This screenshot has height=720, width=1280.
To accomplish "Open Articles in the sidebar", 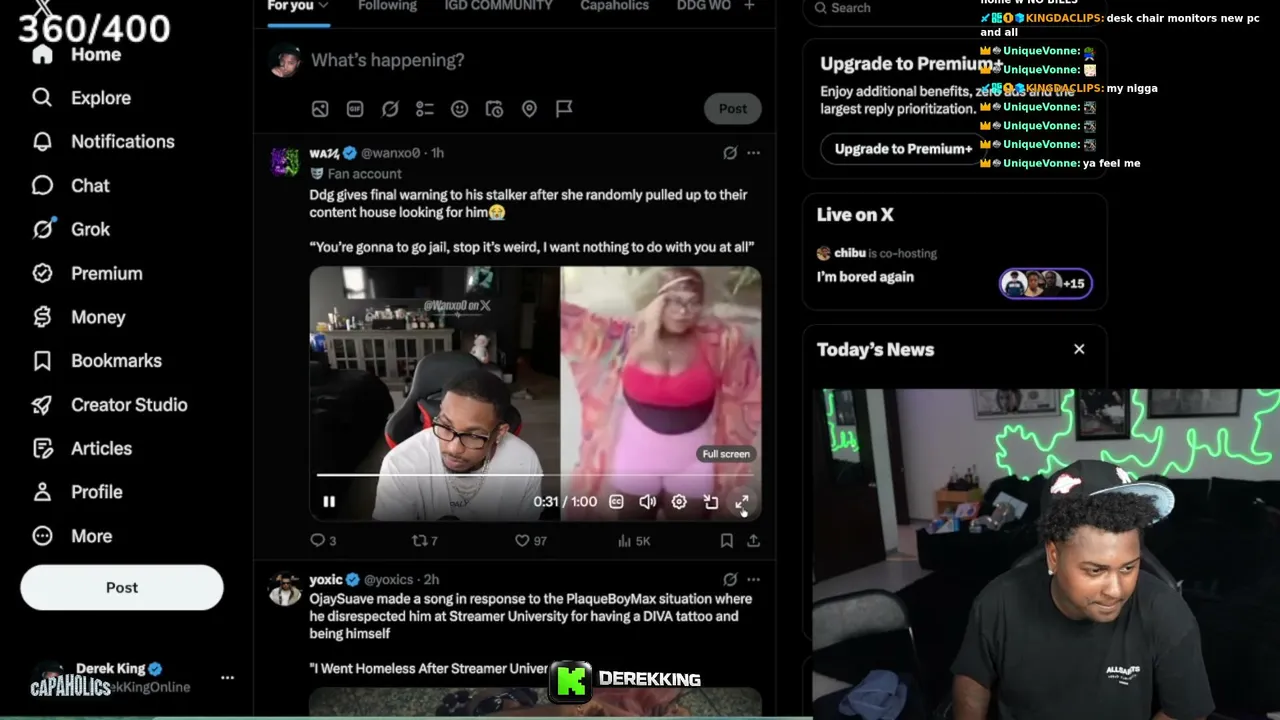I will point(81,448).
